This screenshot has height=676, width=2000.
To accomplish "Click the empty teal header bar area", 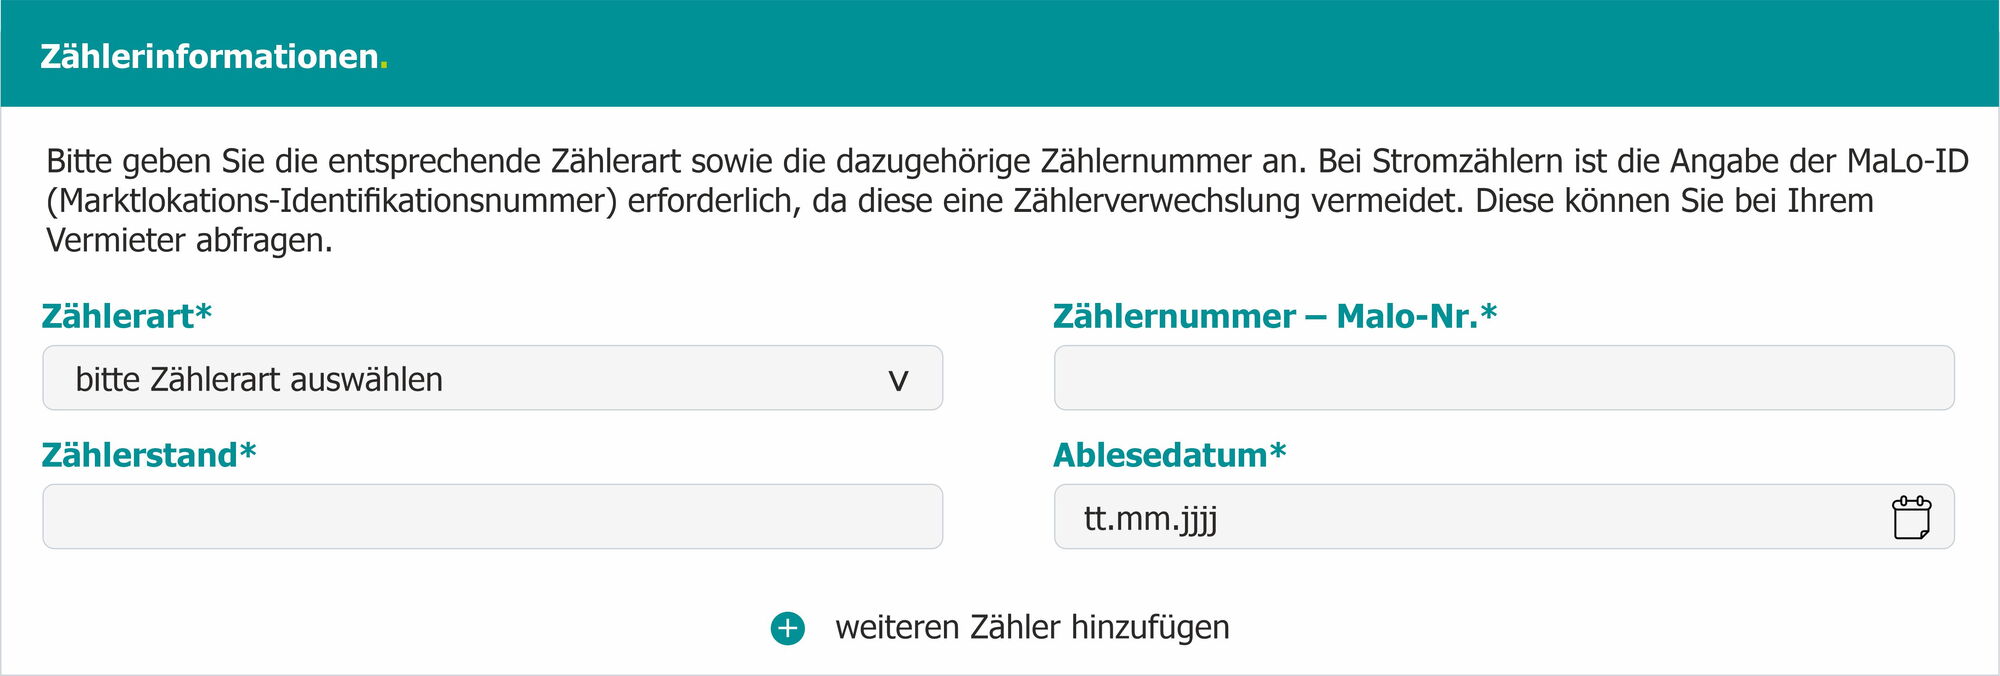I will point(1200,54).
